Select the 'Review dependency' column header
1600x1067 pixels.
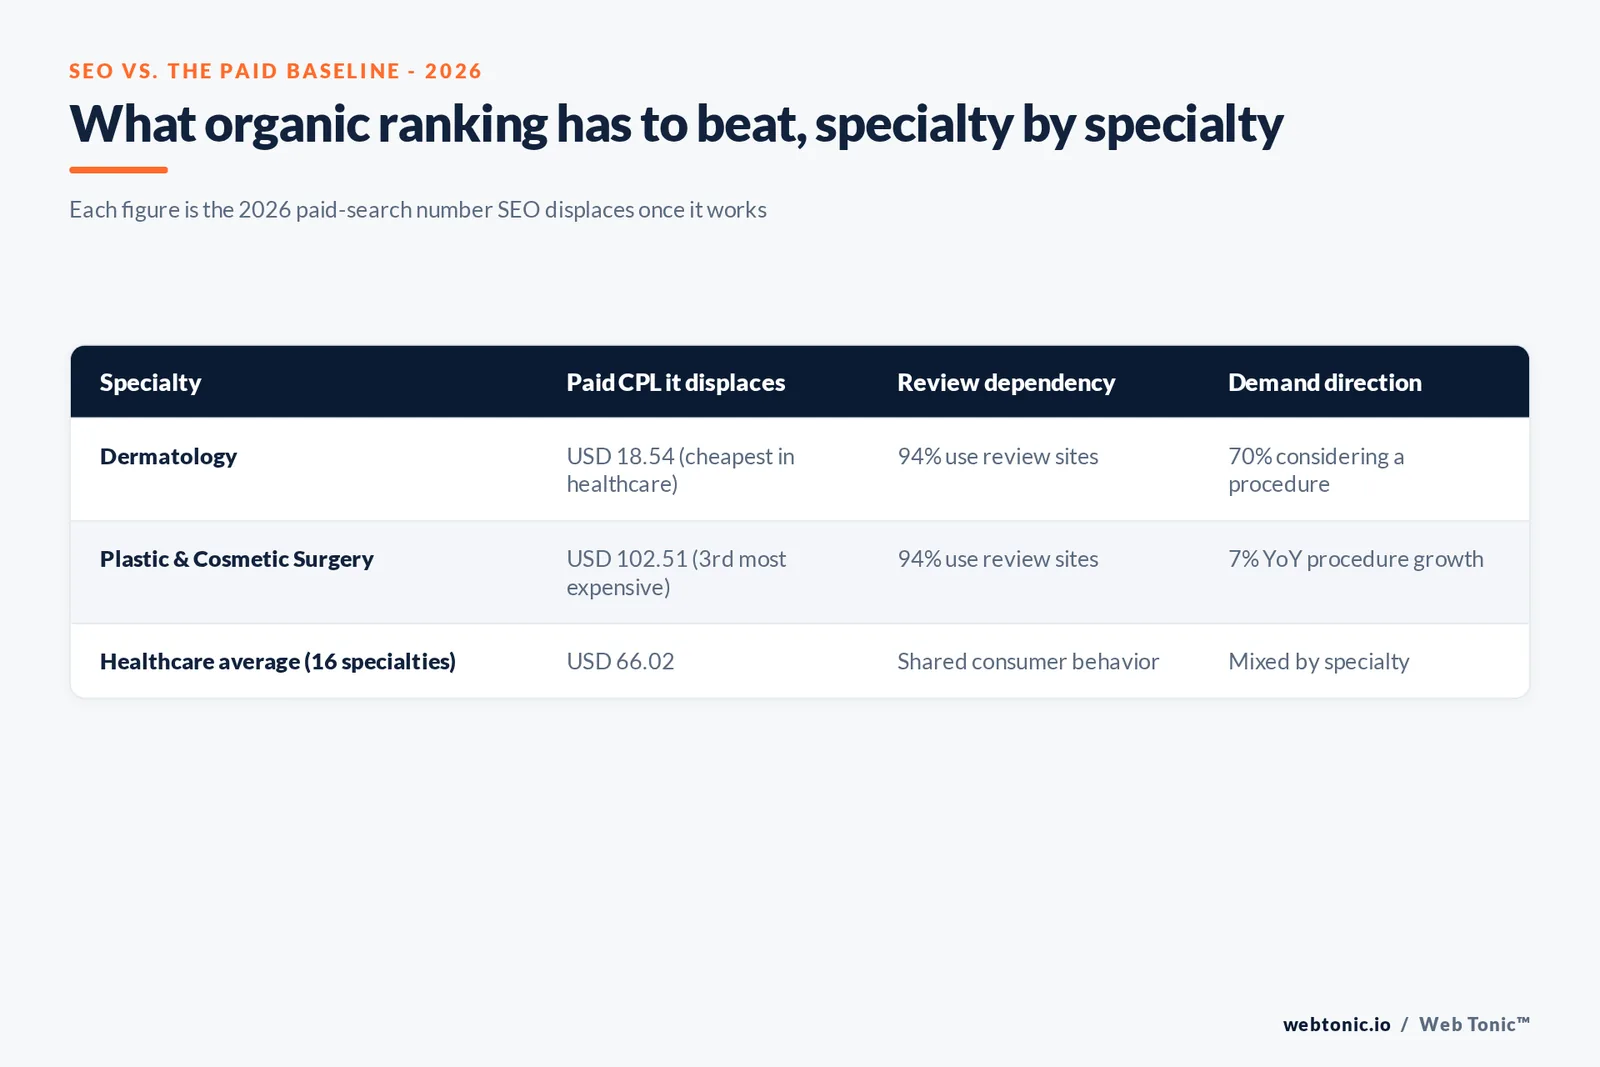click(1006, 382)
